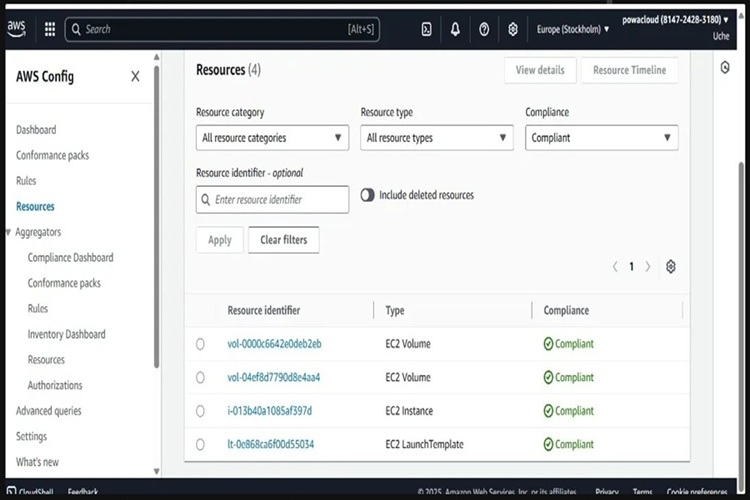This screenshot has width=750, height=500.
Task: Click Clear filters button
Action: point(284,240)
